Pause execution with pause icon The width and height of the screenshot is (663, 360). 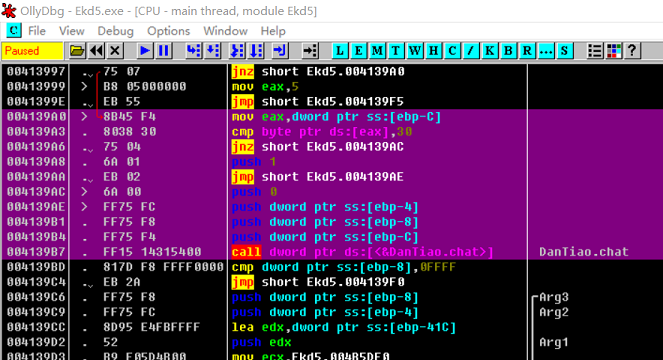(x=164, y=51)
